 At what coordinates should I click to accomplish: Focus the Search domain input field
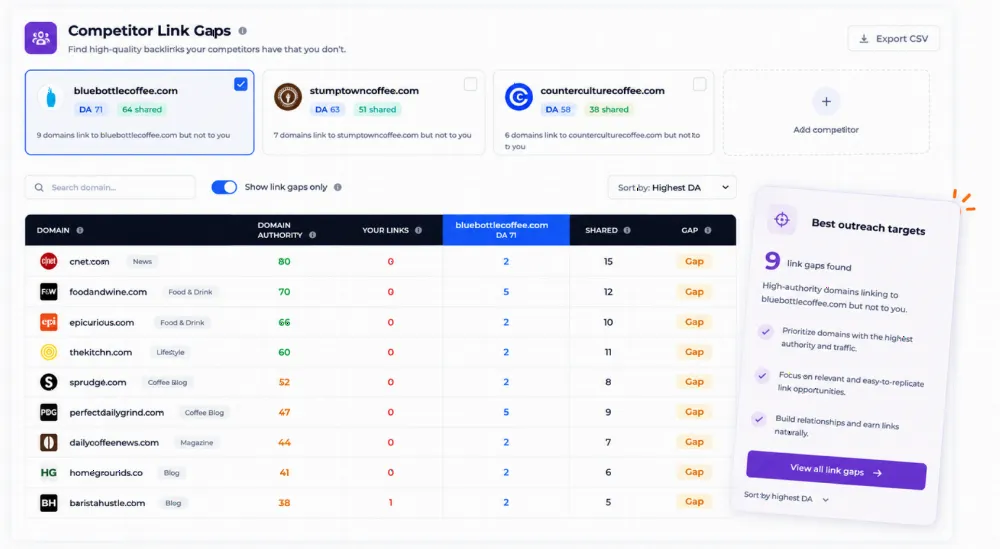click(110, 187)
